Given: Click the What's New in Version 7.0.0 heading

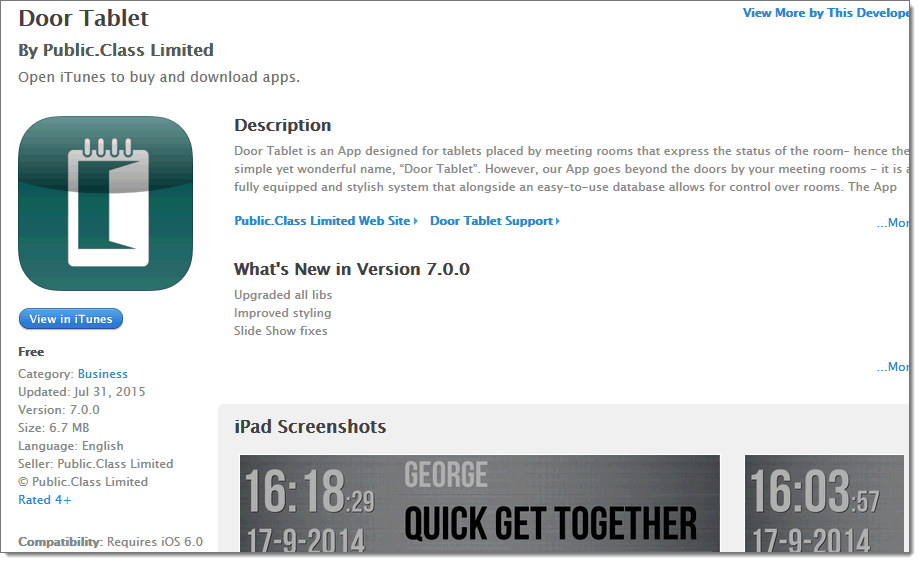Looking at the screenshot, I should (x=352, y=269).
